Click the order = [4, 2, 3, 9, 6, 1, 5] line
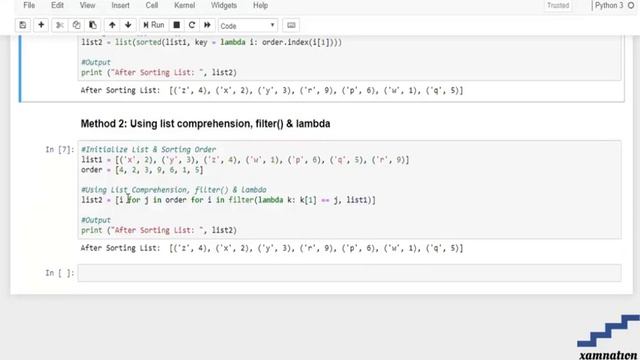The height and width of the screenshot is (360, 640). pos(142,170)
